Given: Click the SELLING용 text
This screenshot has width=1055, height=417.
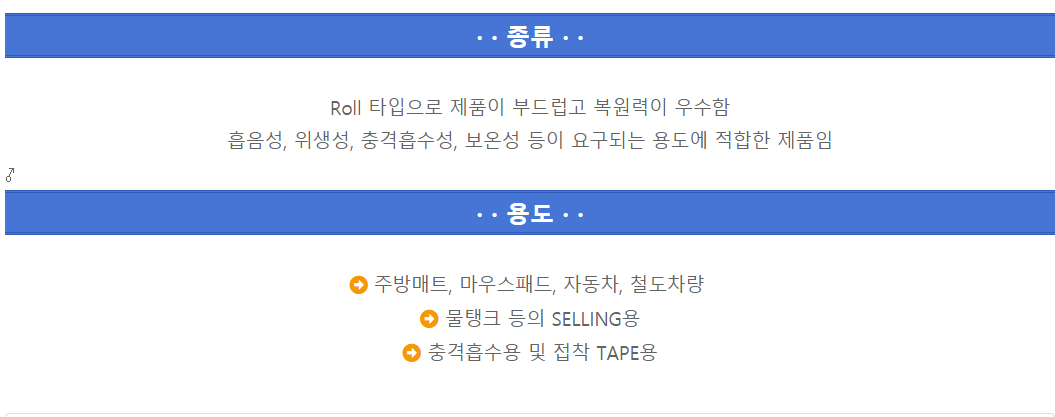Looking at the screenshot, I should [595, 319].
